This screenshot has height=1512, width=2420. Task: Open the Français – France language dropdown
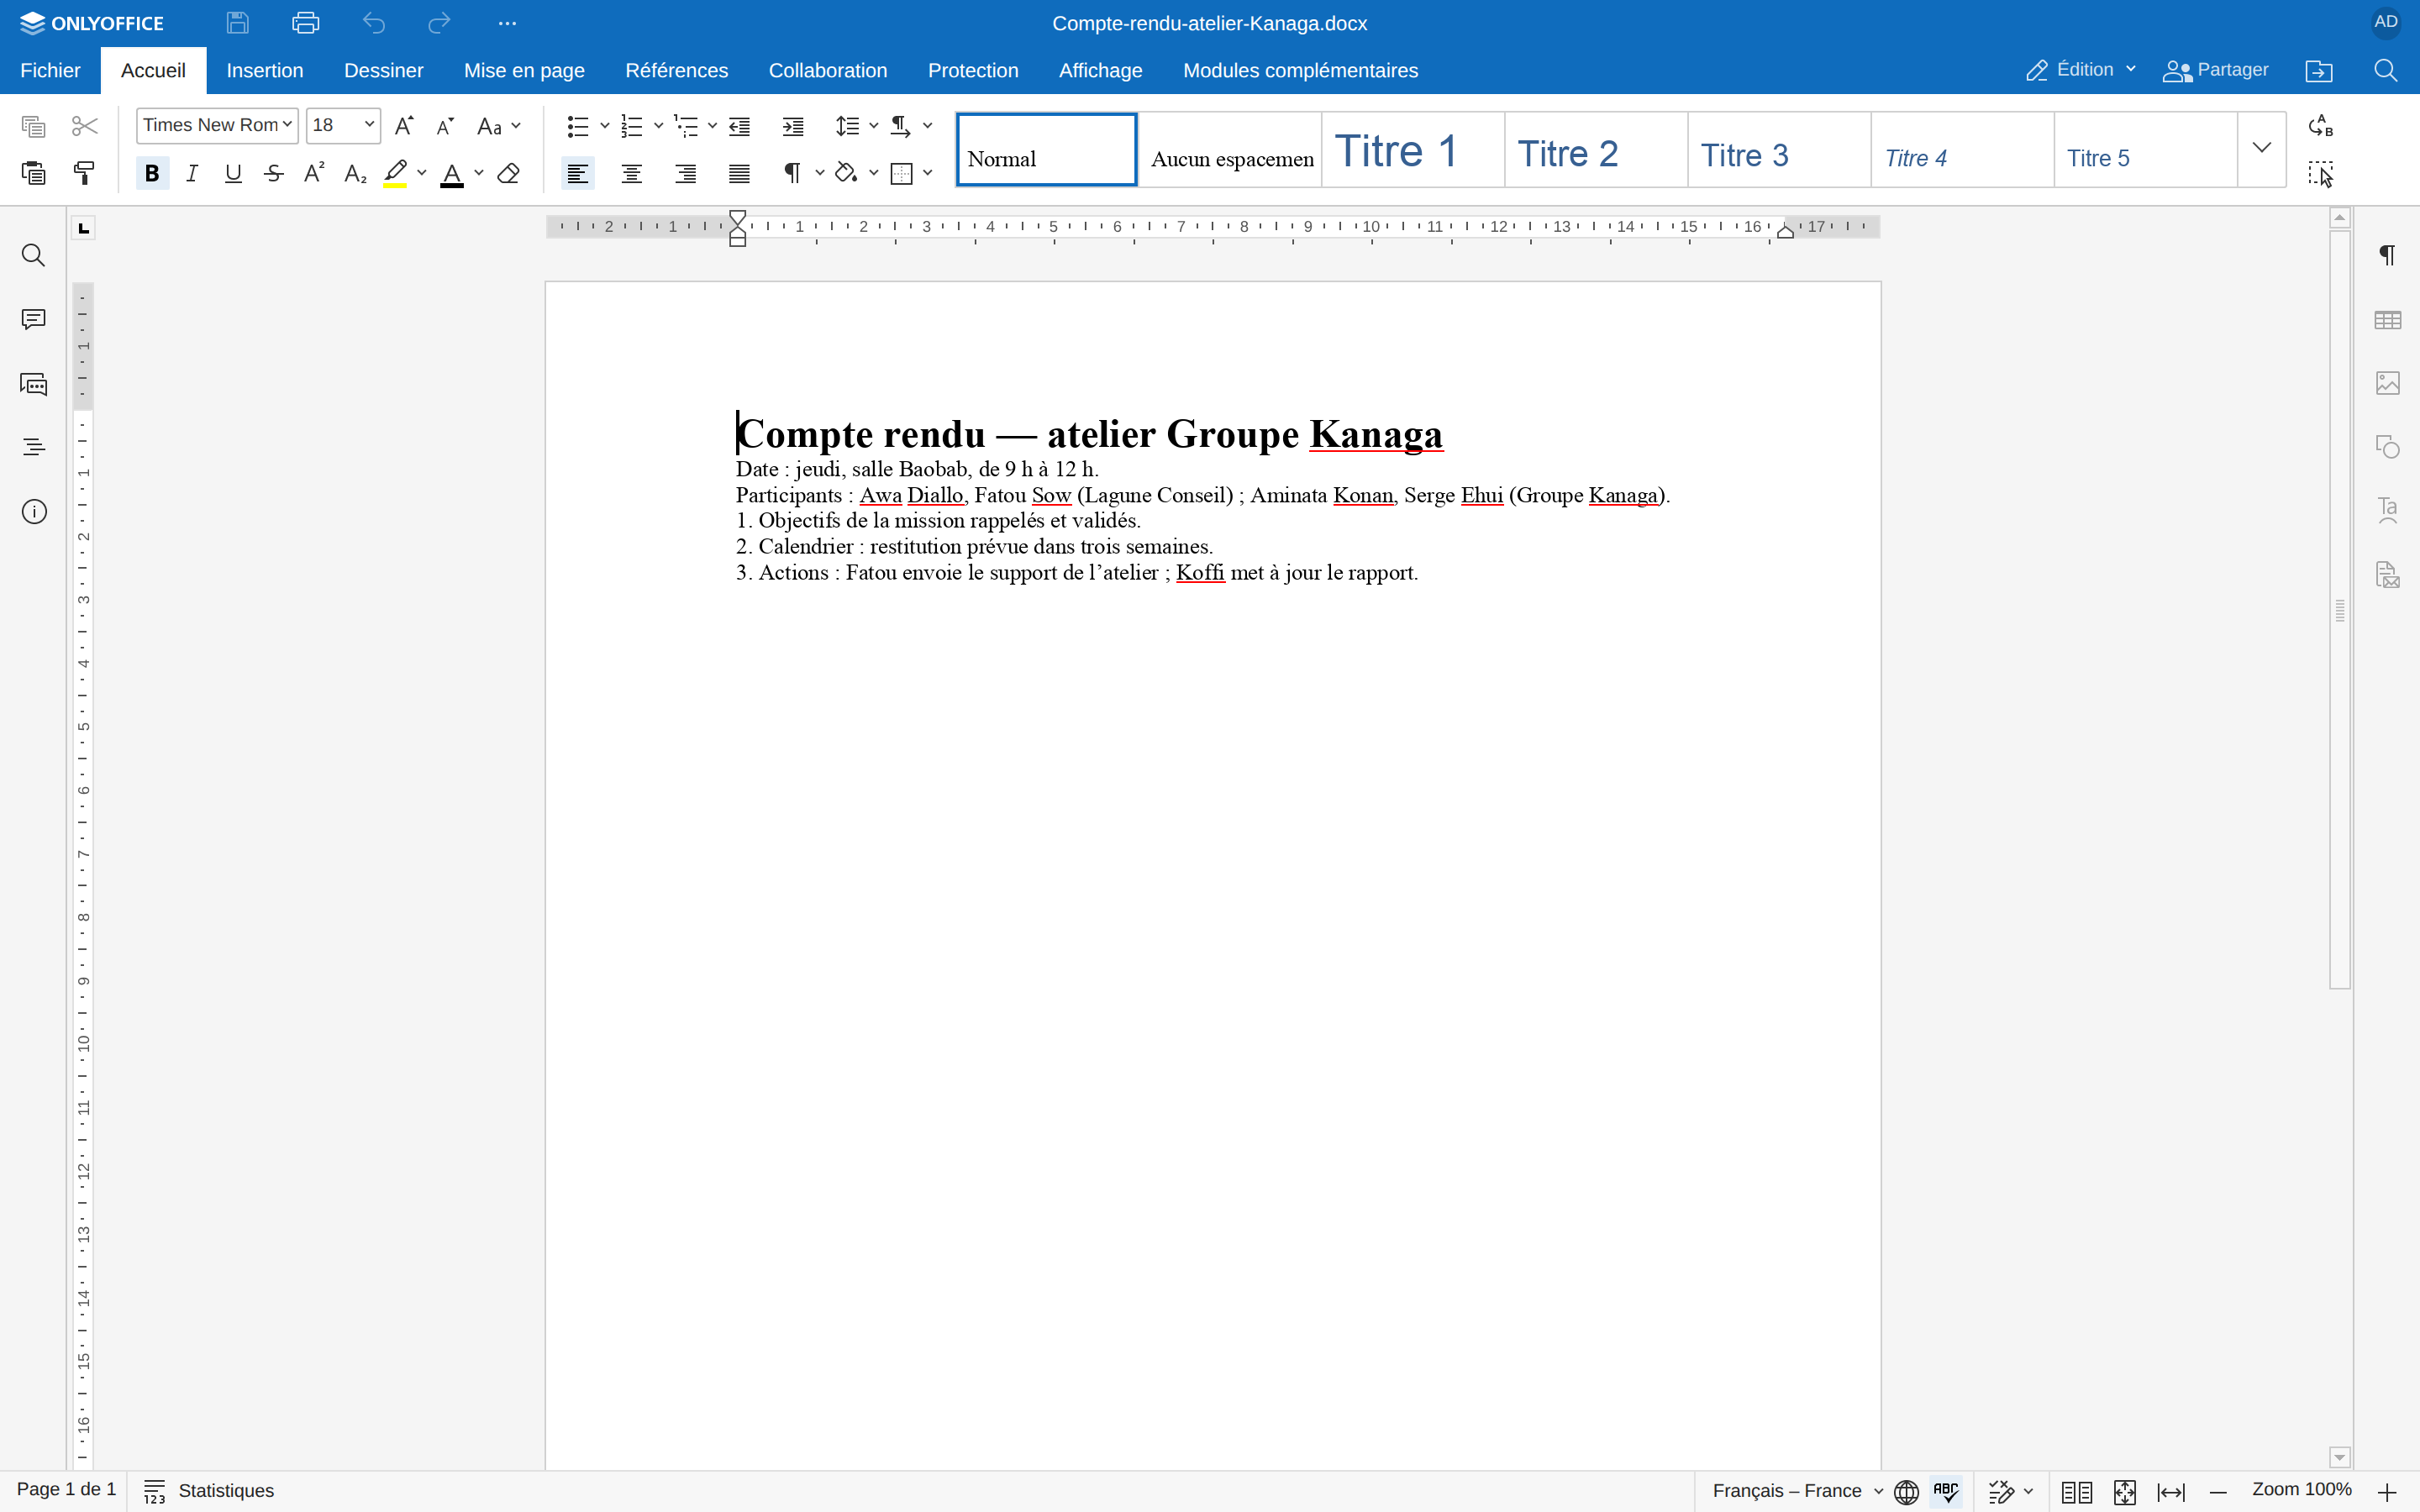pyautogui.click(x=1798, y=1491)
